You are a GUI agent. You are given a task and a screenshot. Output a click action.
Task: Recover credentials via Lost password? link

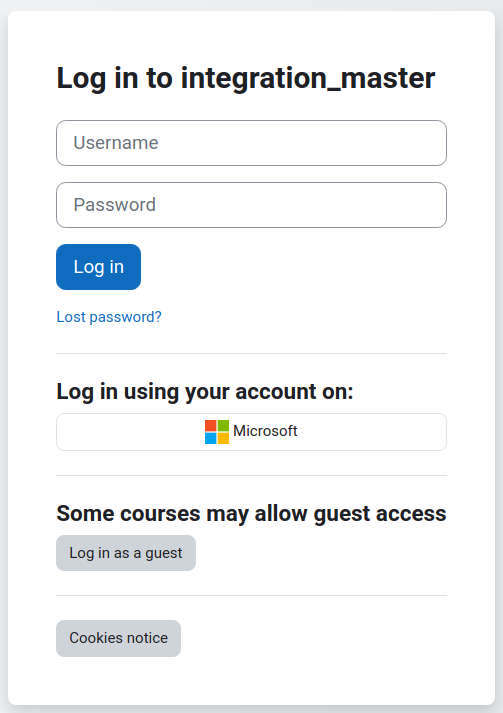tap(109, 317)
